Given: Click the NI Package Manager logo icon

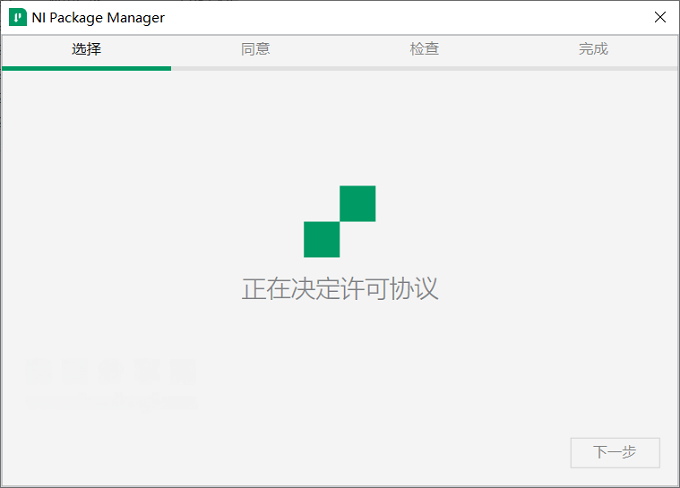Looking at the screenshot, I should [18, 17].
